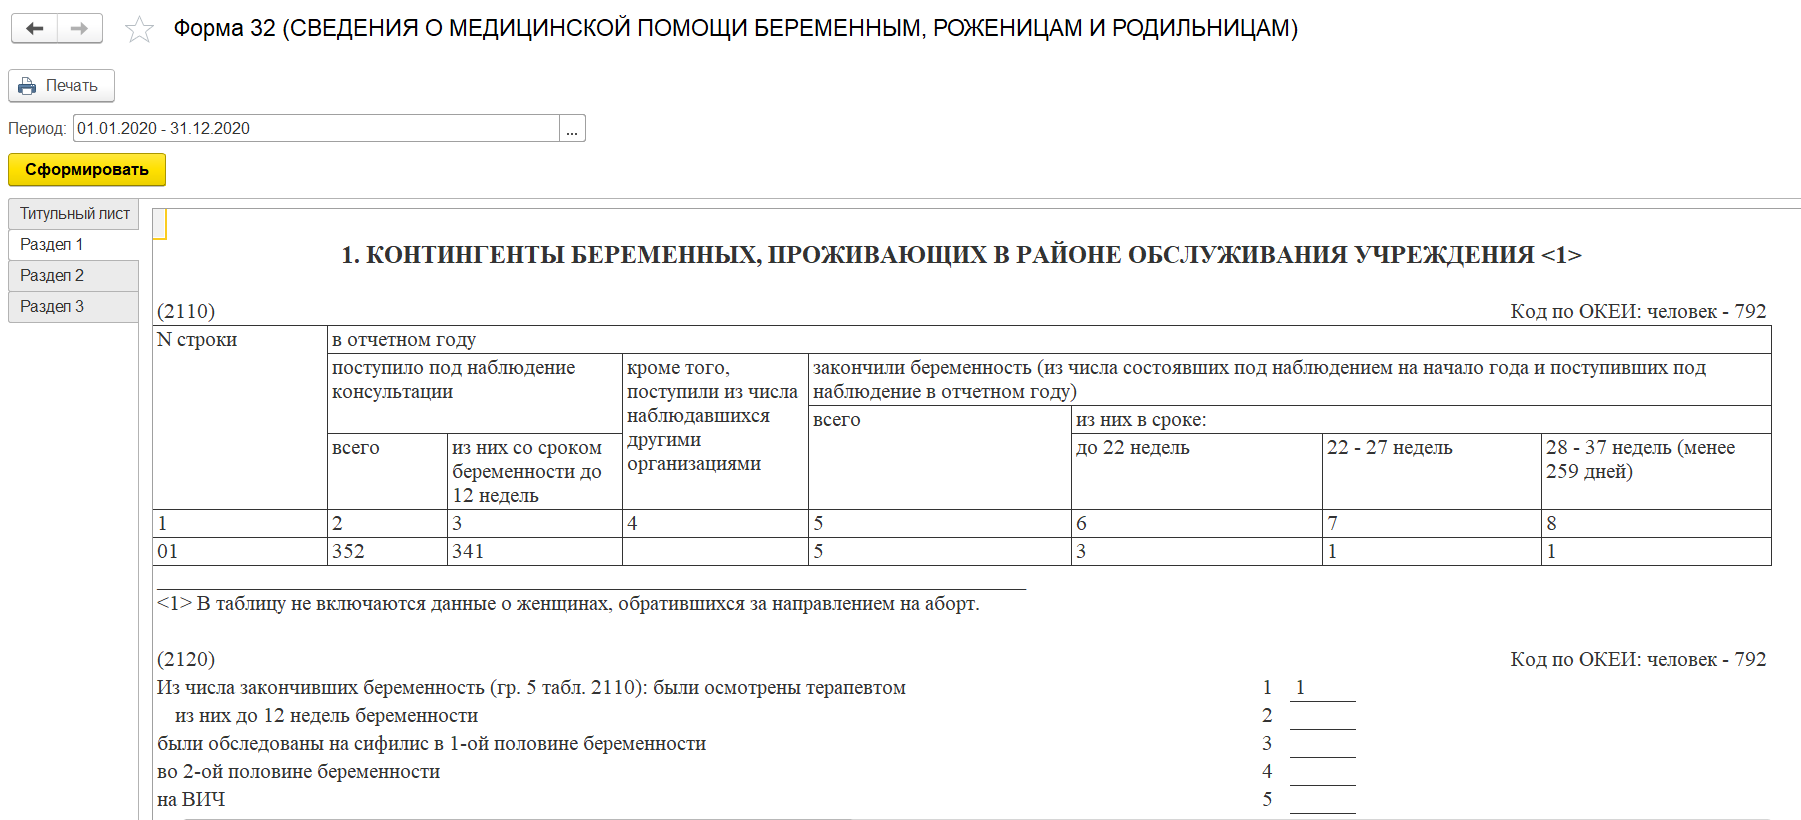The width and height of the screenshot is (1801, 820).
Task: Click the back navigation arrow
Action: (35, 29)
